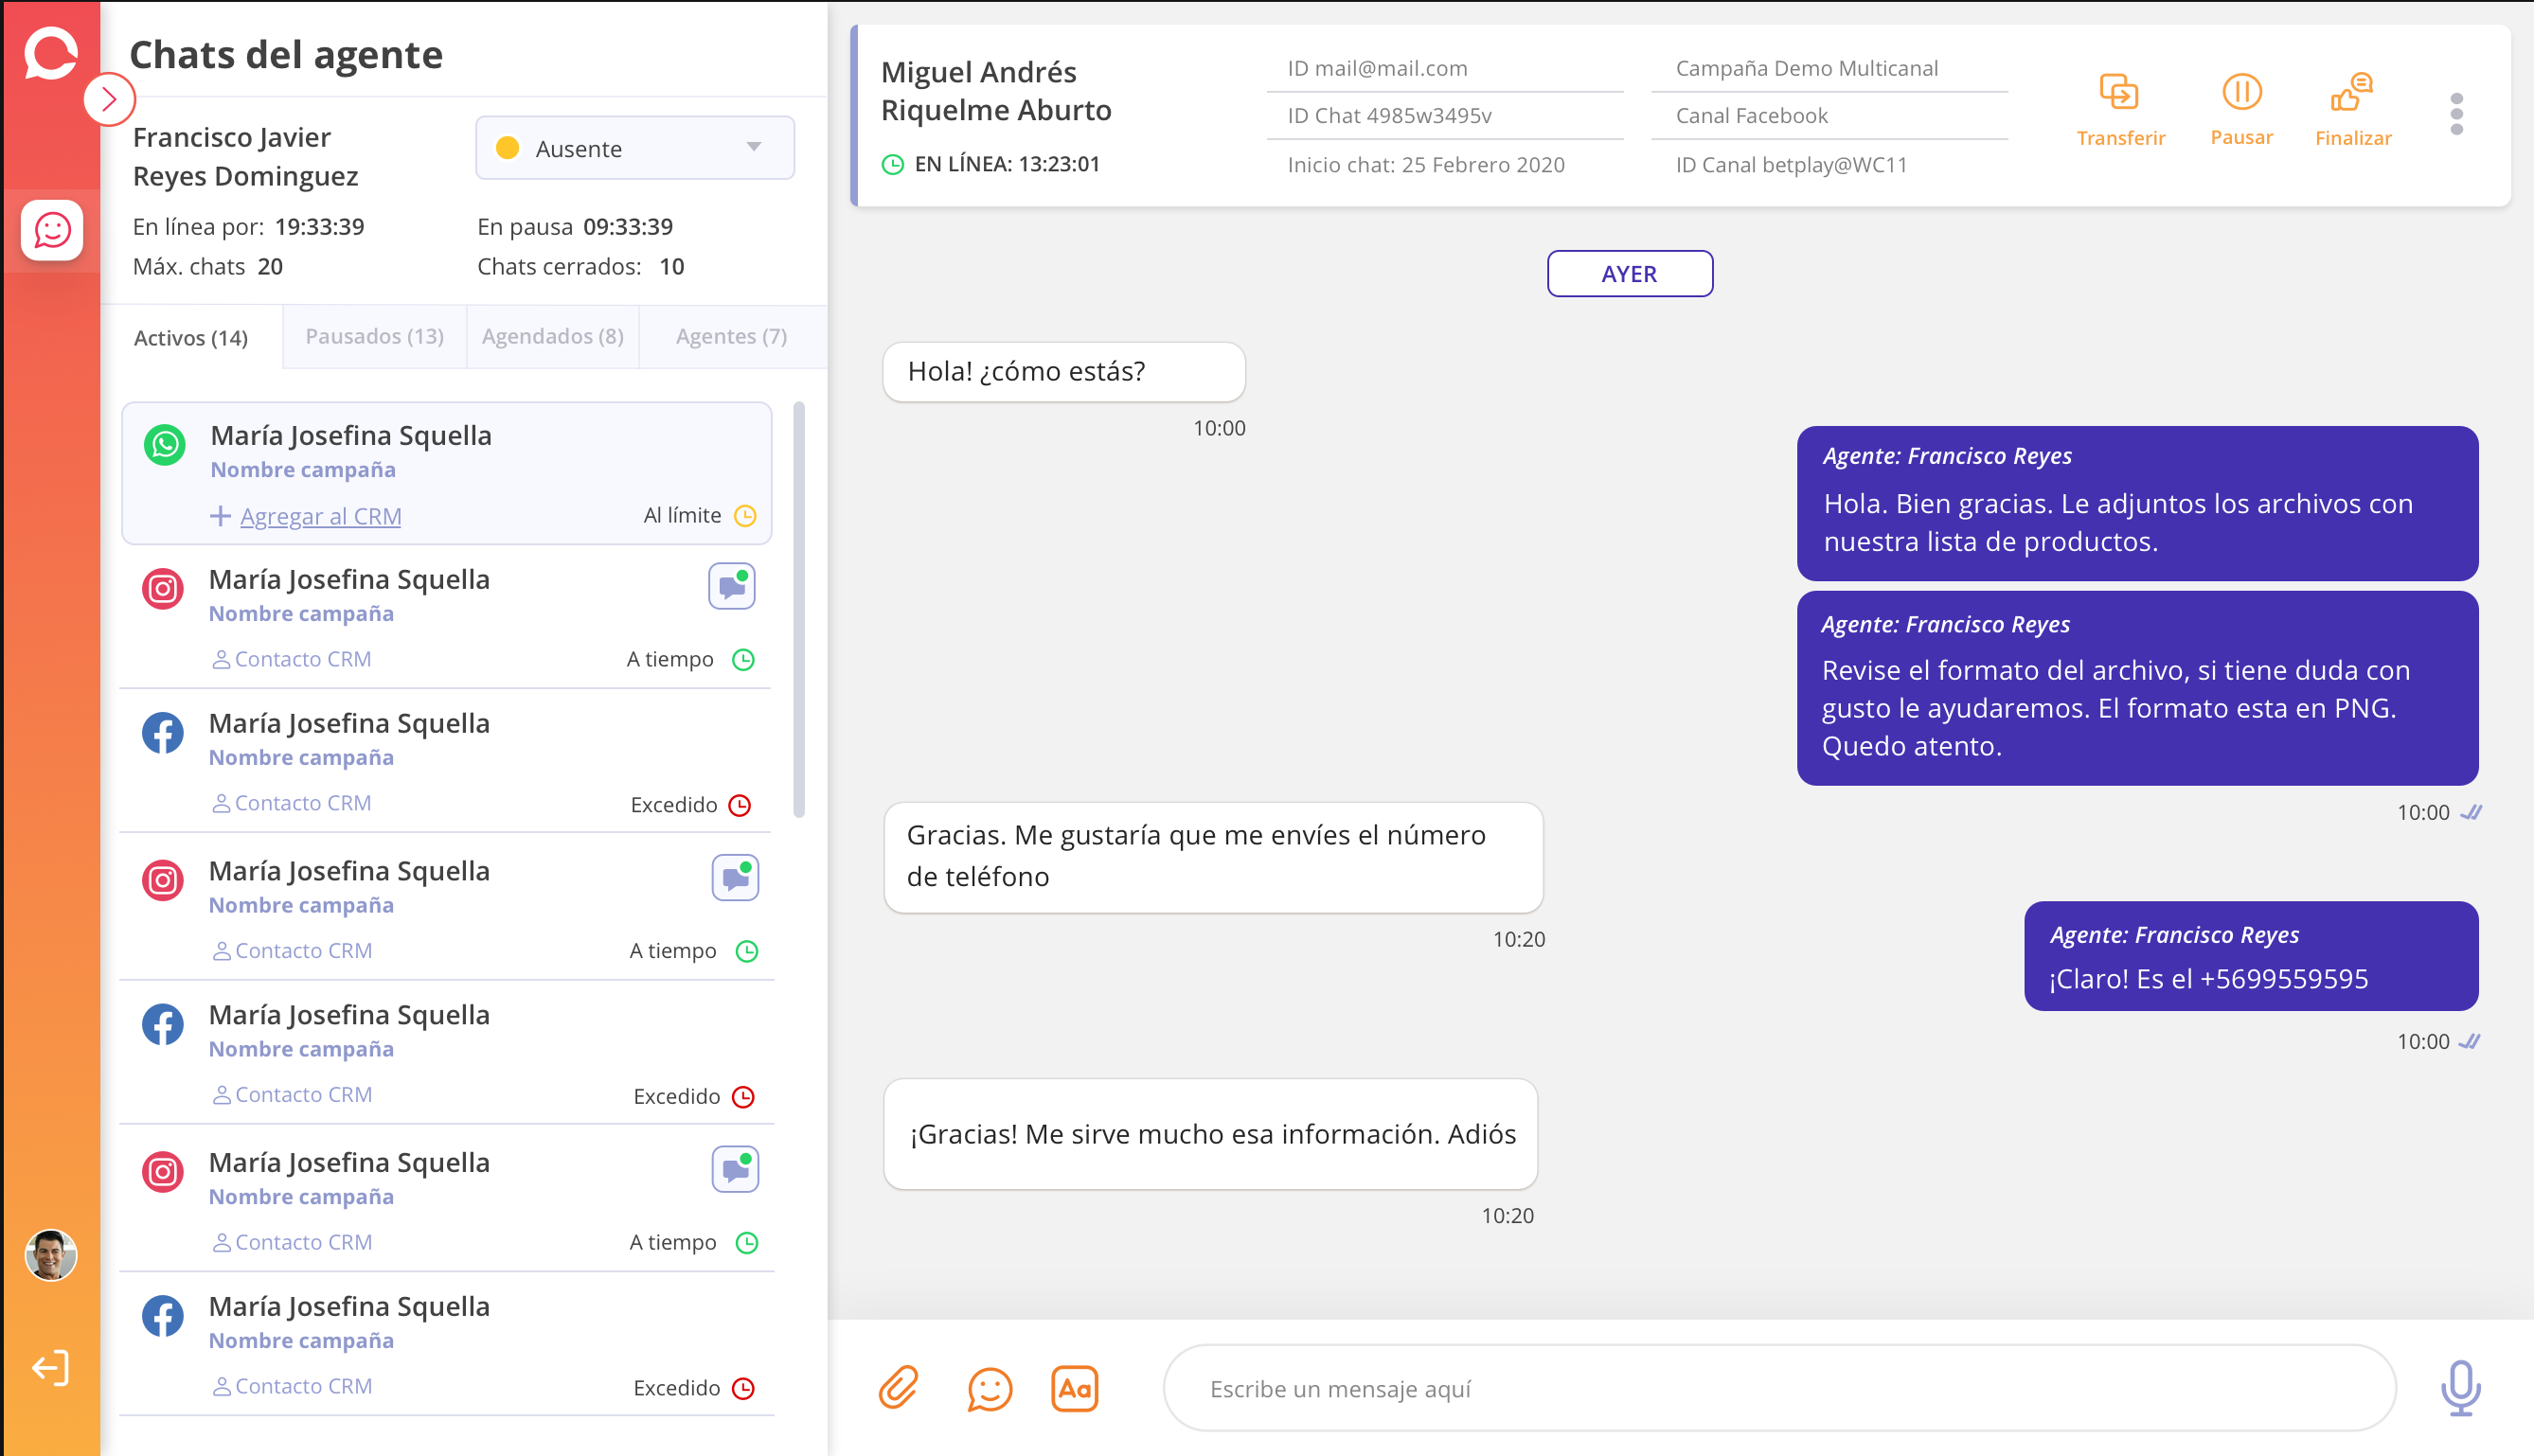Click the Transferir chat icon
Screen dimensions: 2534x1456
pos(2119,93)
